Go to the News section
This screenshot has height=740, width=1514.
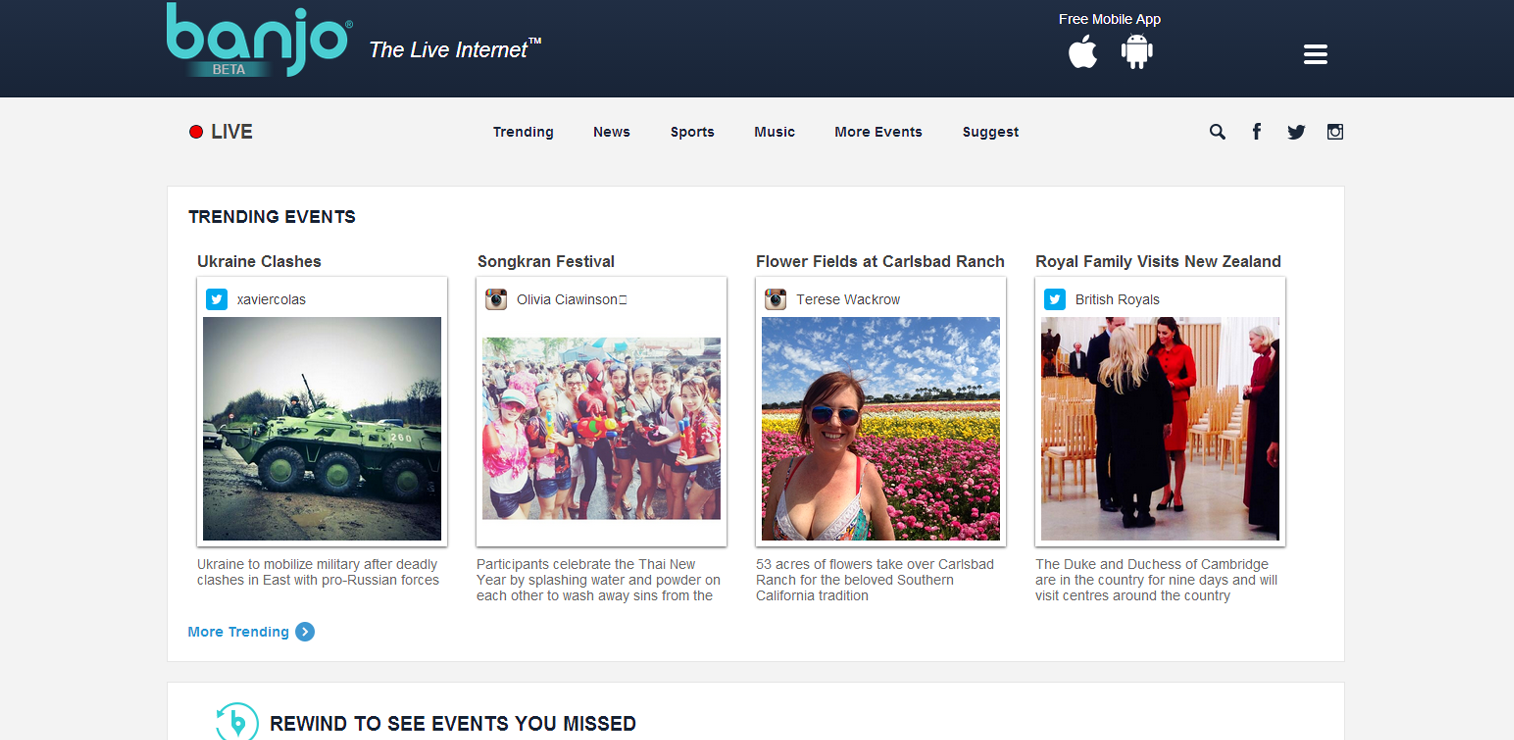pyautogui.click(x=611, y=132)
